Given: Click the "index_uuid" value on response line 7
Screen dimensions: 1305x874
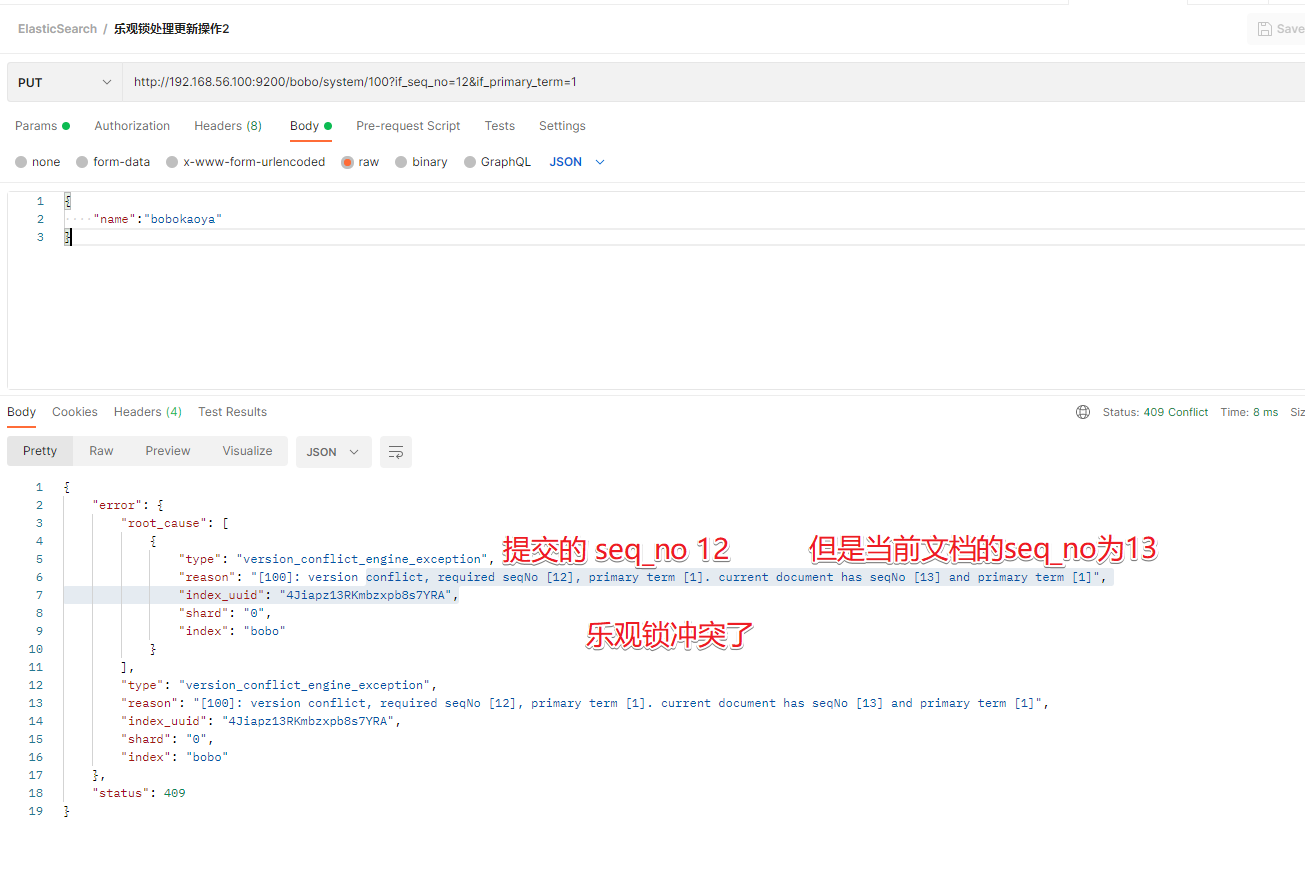Looking at the screenshot, I should pyautogui.click(x=368, y=595).
